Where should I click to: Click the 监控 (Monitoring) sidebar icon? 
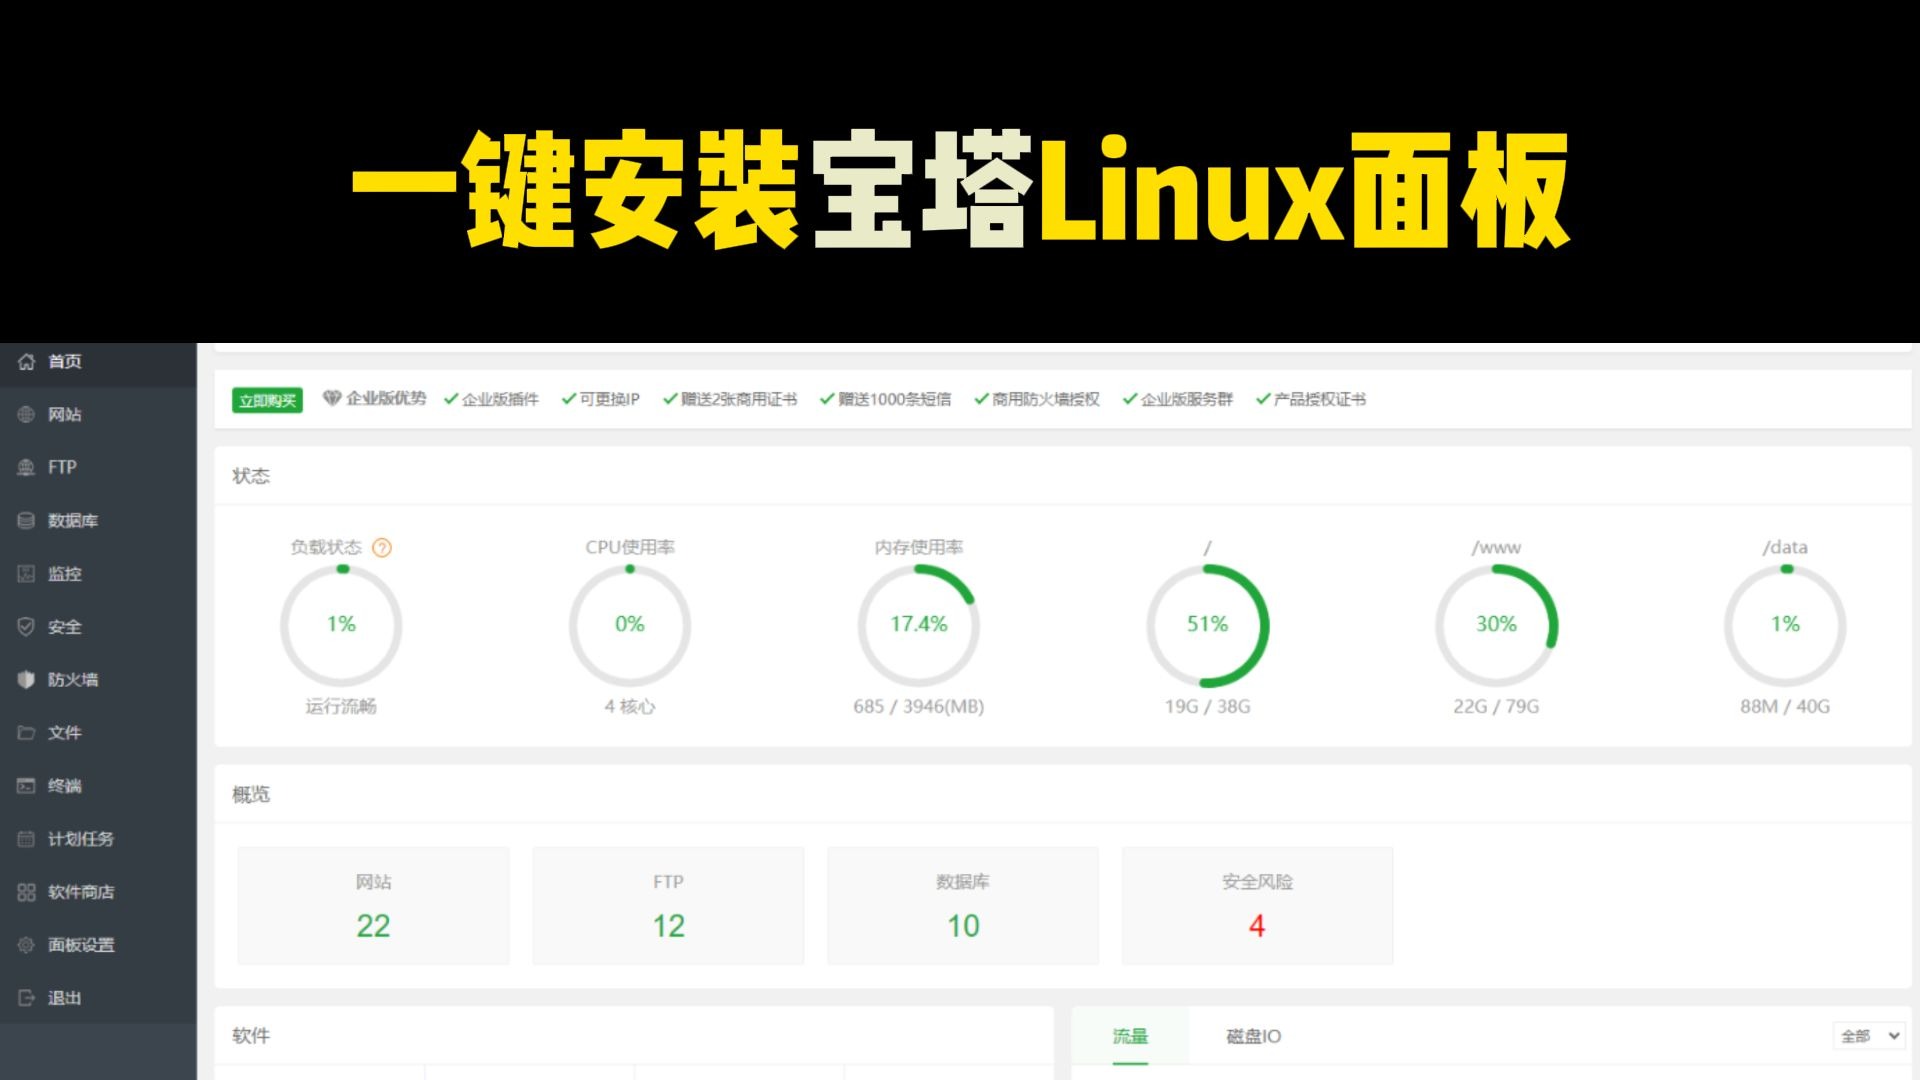point(64,573)
